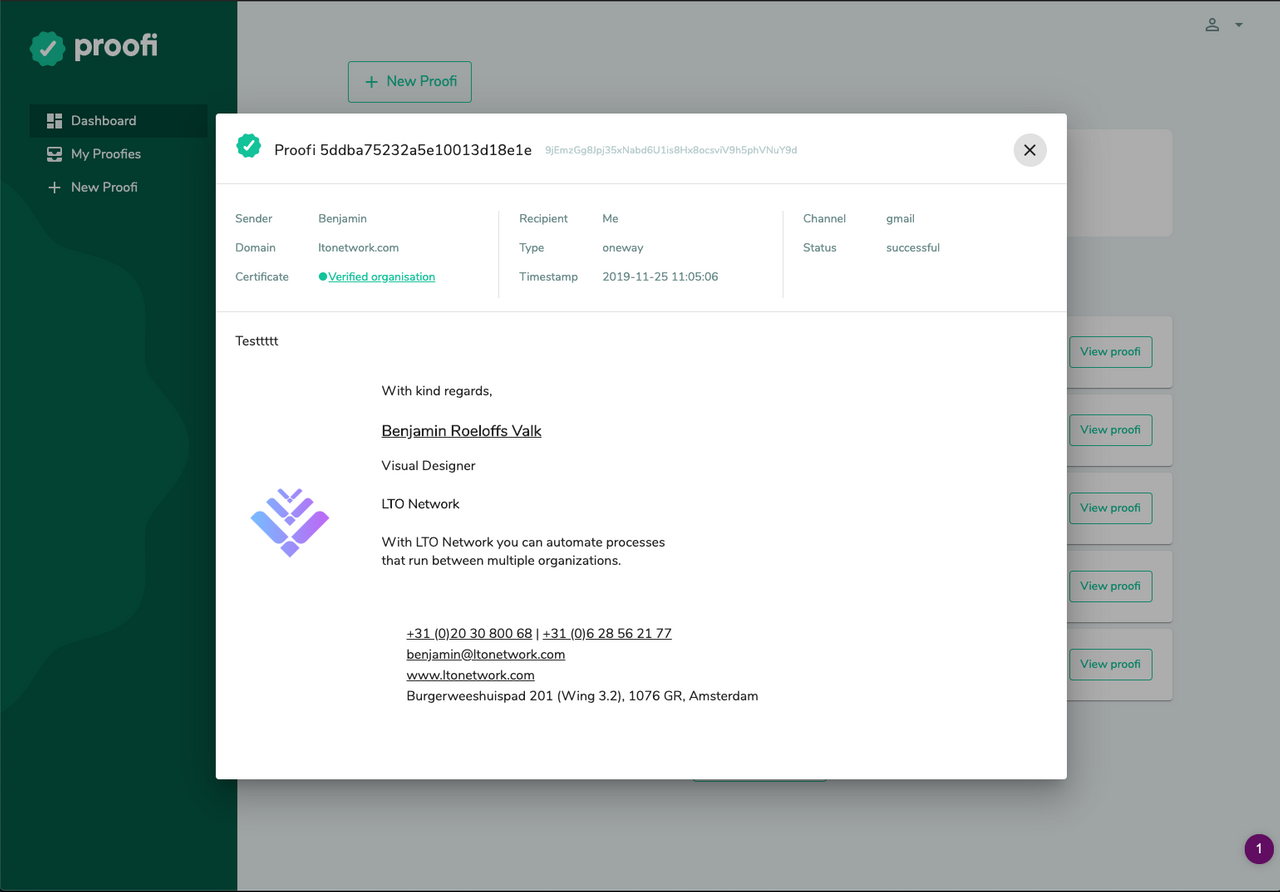
Task: Click the Dashboard grid icon
Action: [x=54, y=121]
